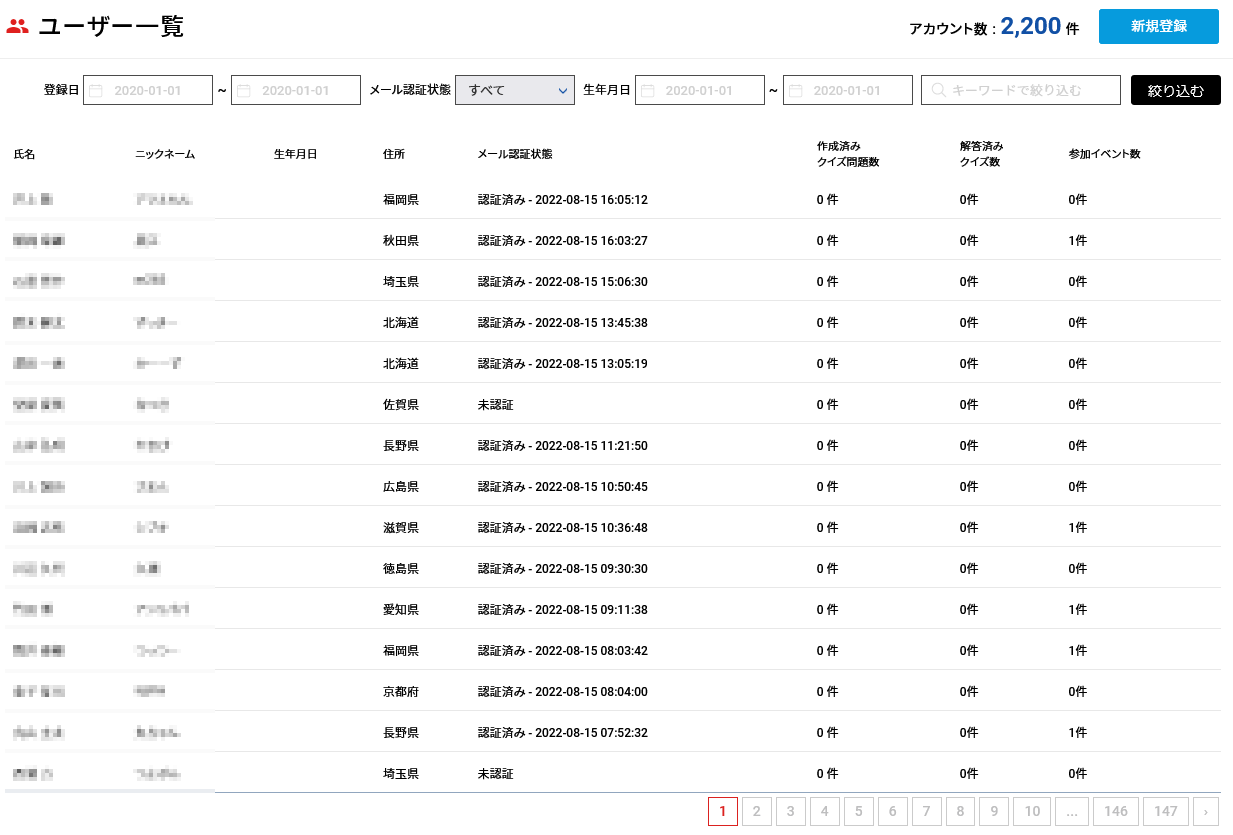Go to page 2 in pagination
The height and width of the screenshot is (835, 1233).
757,812
